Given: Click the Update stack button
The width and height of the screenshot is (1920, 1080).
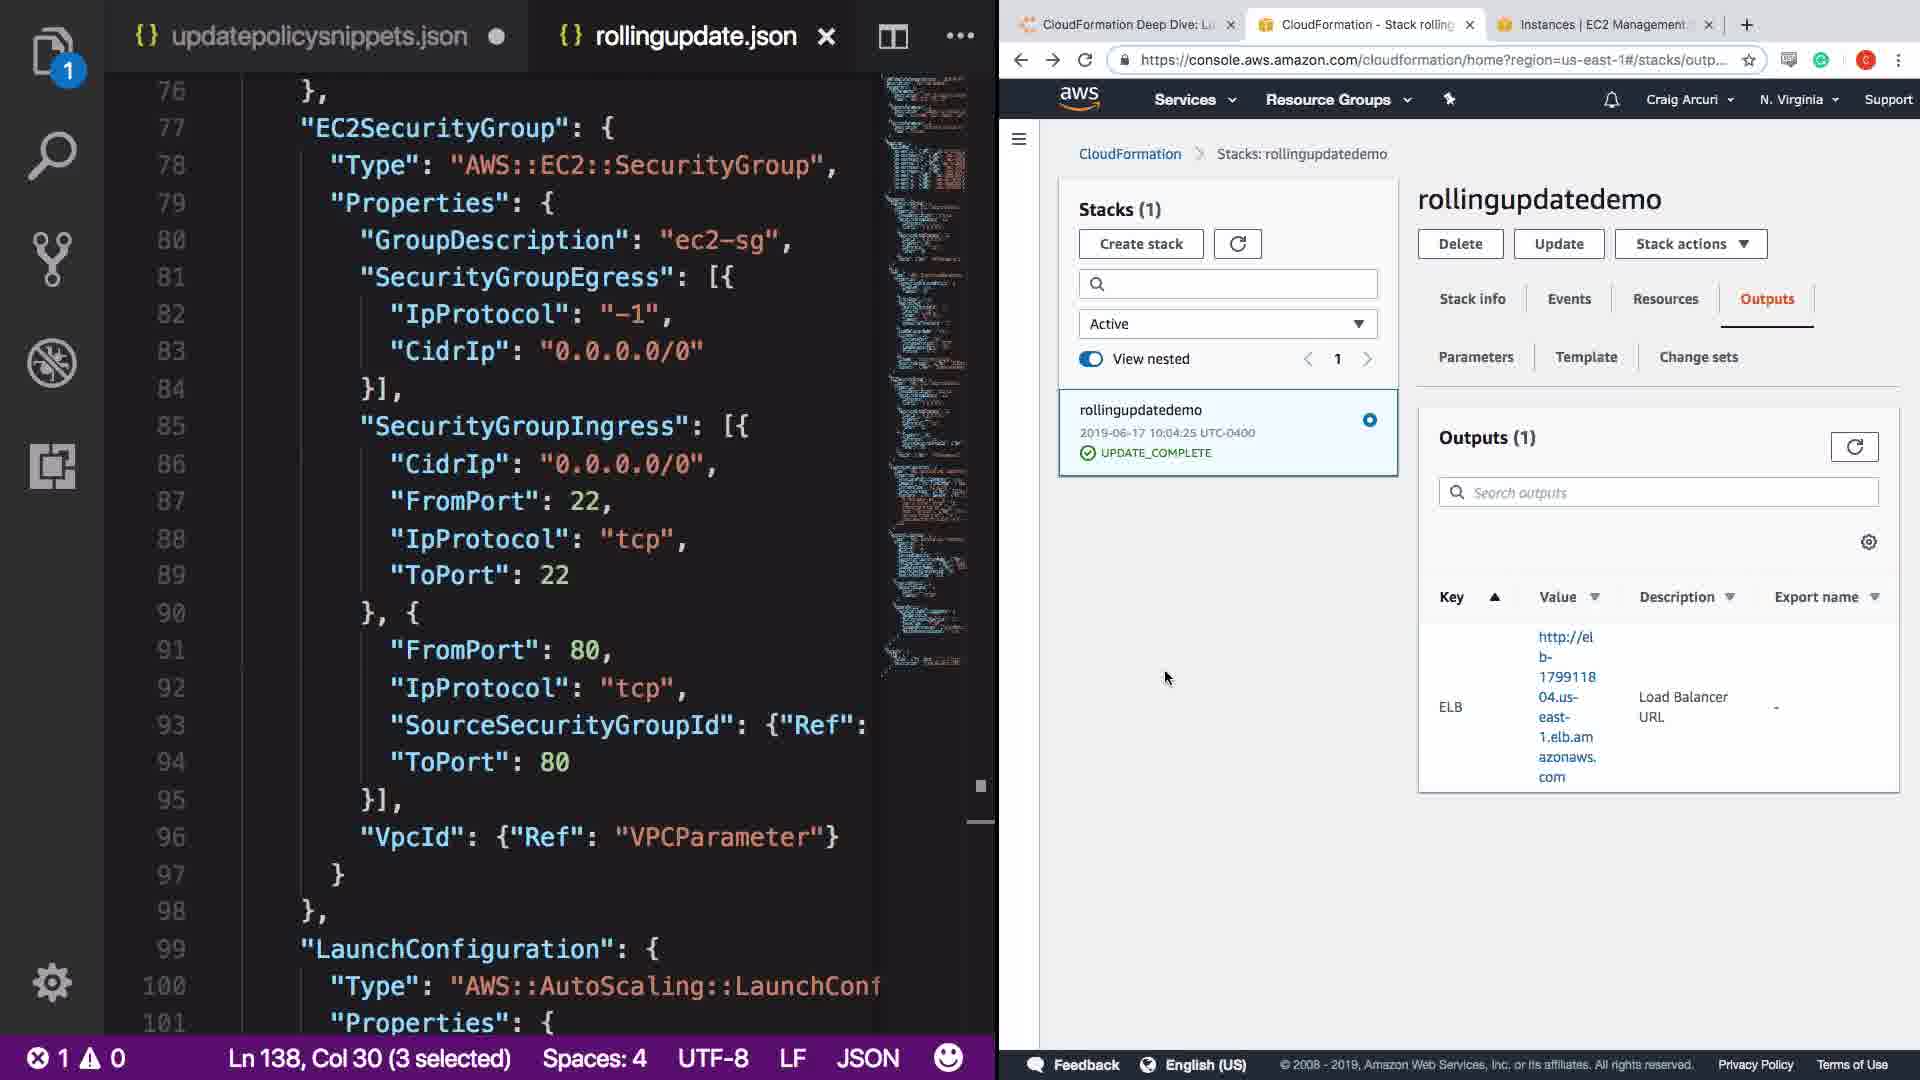Looking at the screenshot, I should pyautogui.click(x=1558, y=244).
